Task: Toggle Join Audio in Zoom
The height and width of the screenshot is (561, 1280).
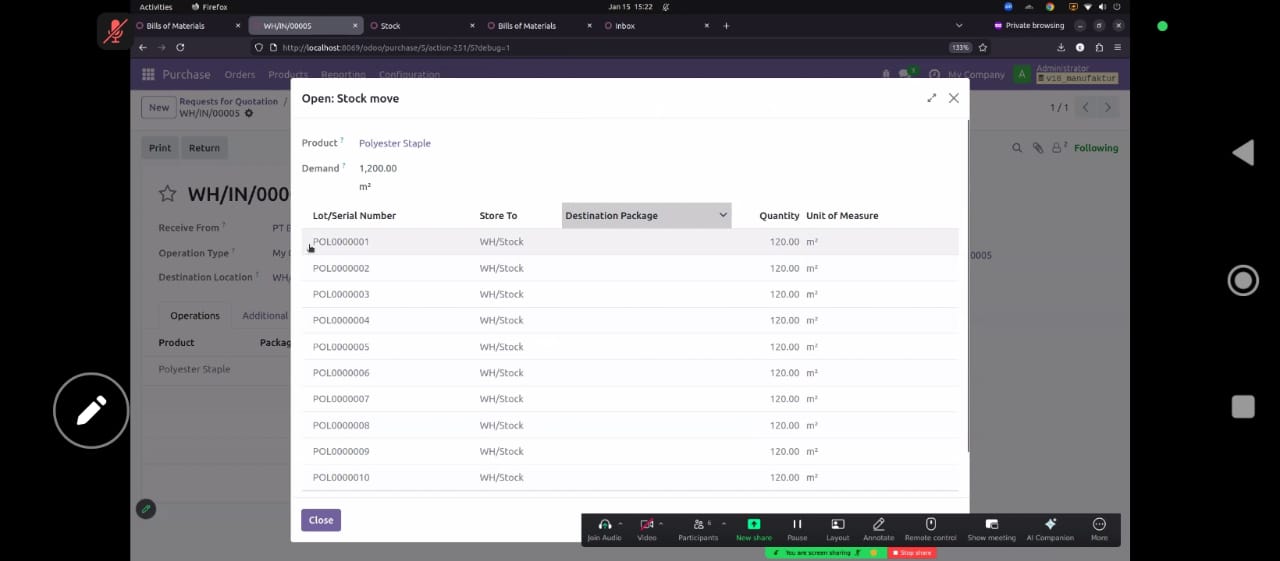Action: pyautogui.click(x=604, y=525)
